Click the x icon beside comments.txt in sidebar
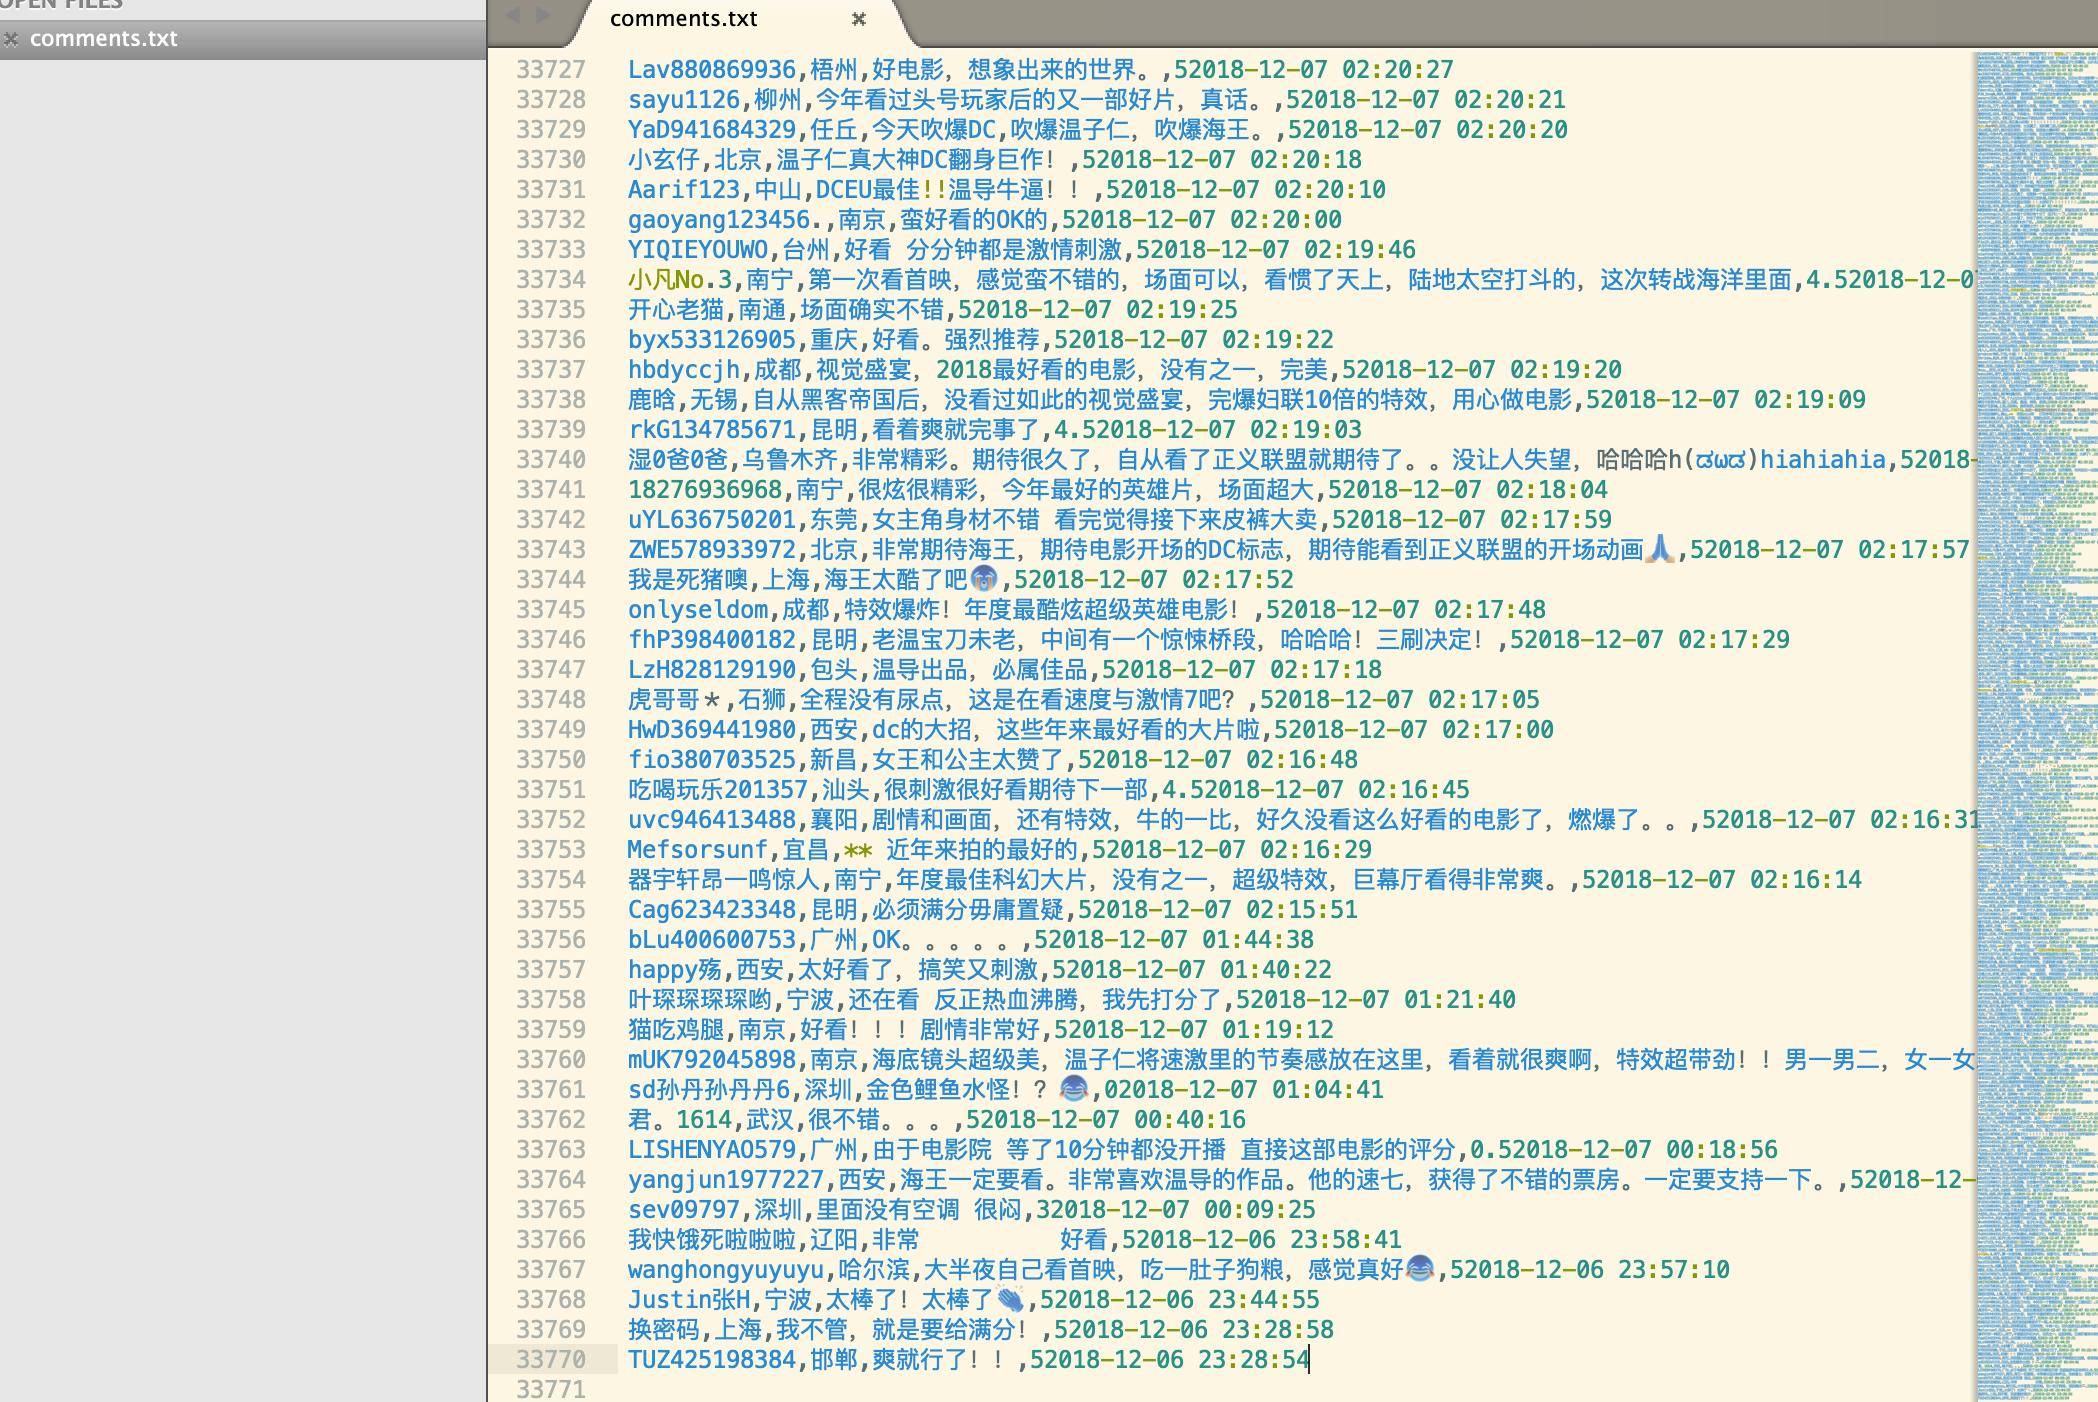The height and width of the screenshot is (1402, 2098). click(x=11, y=39)
